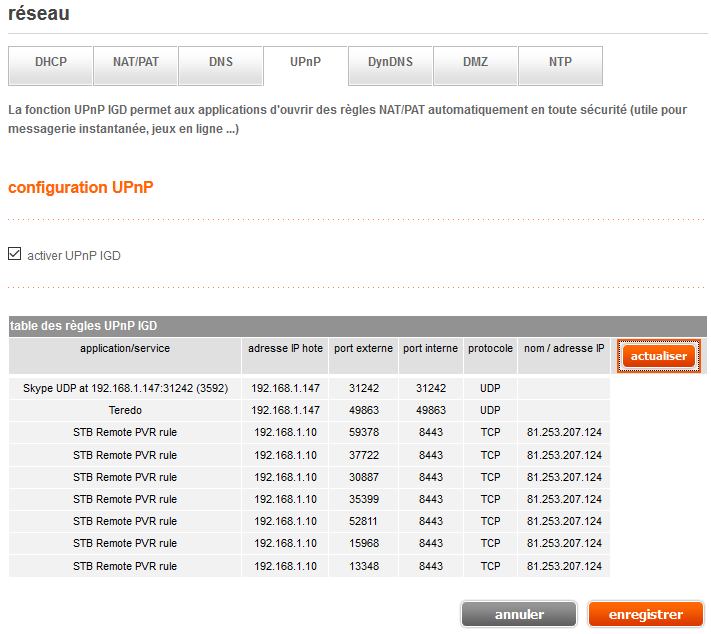Click the UPnP tab
The width and height of the screenshot is (711, 634).
click(x=305, y=62)
